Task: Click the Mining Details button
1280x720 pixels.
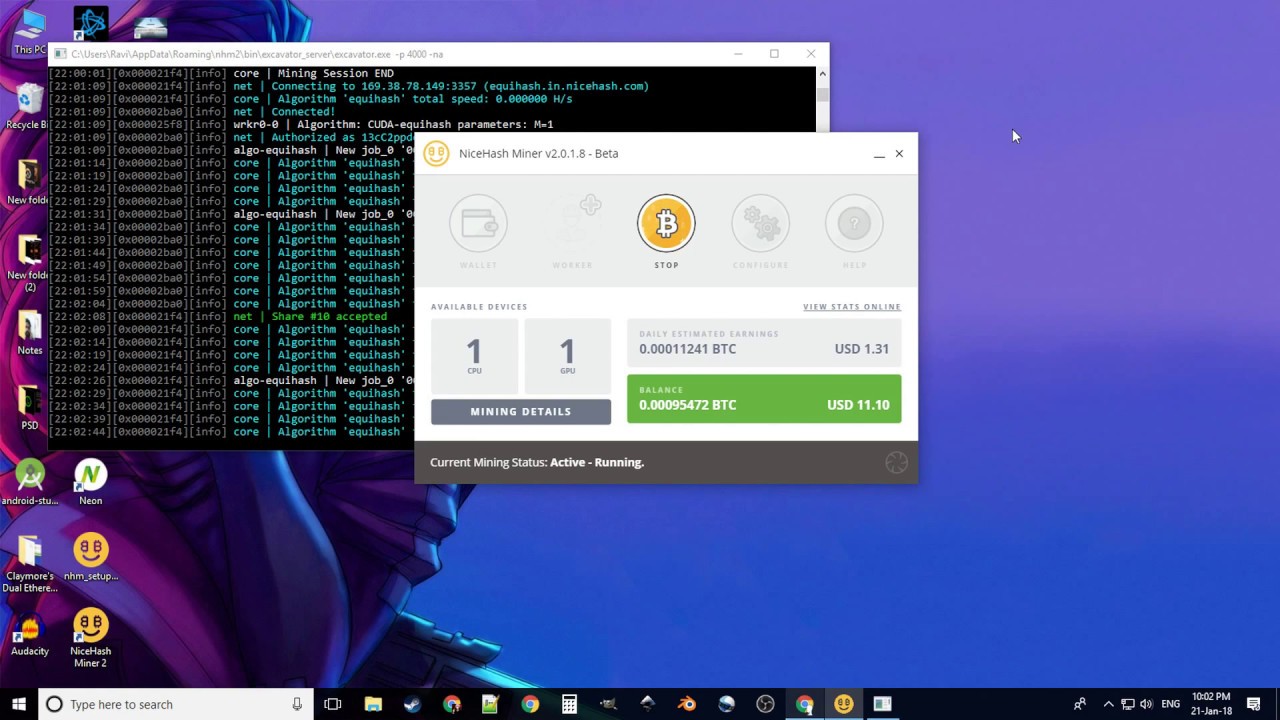Action: (521, 411)
